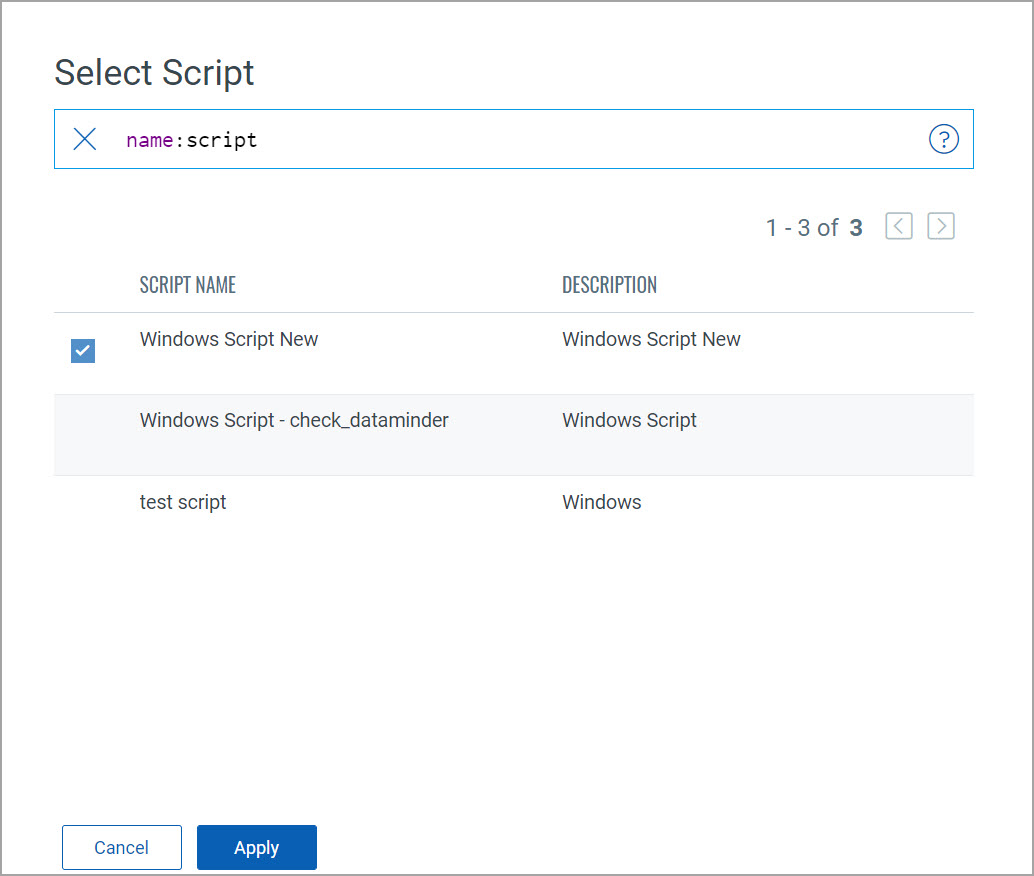Image resolution: width=1034 pixels, height=876 pixels.
Task: Clear the search field using the X icon
Action: (x=84, y=139)
